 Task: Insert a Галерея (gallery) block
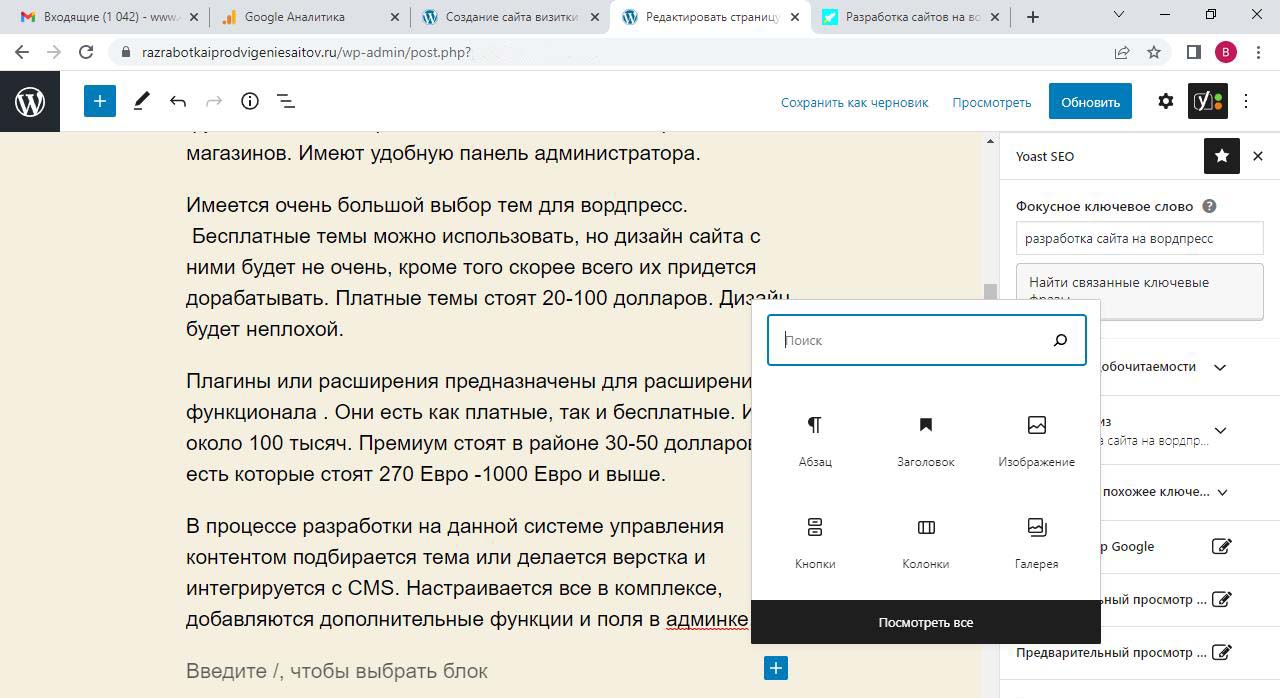tap(1036, 542)
